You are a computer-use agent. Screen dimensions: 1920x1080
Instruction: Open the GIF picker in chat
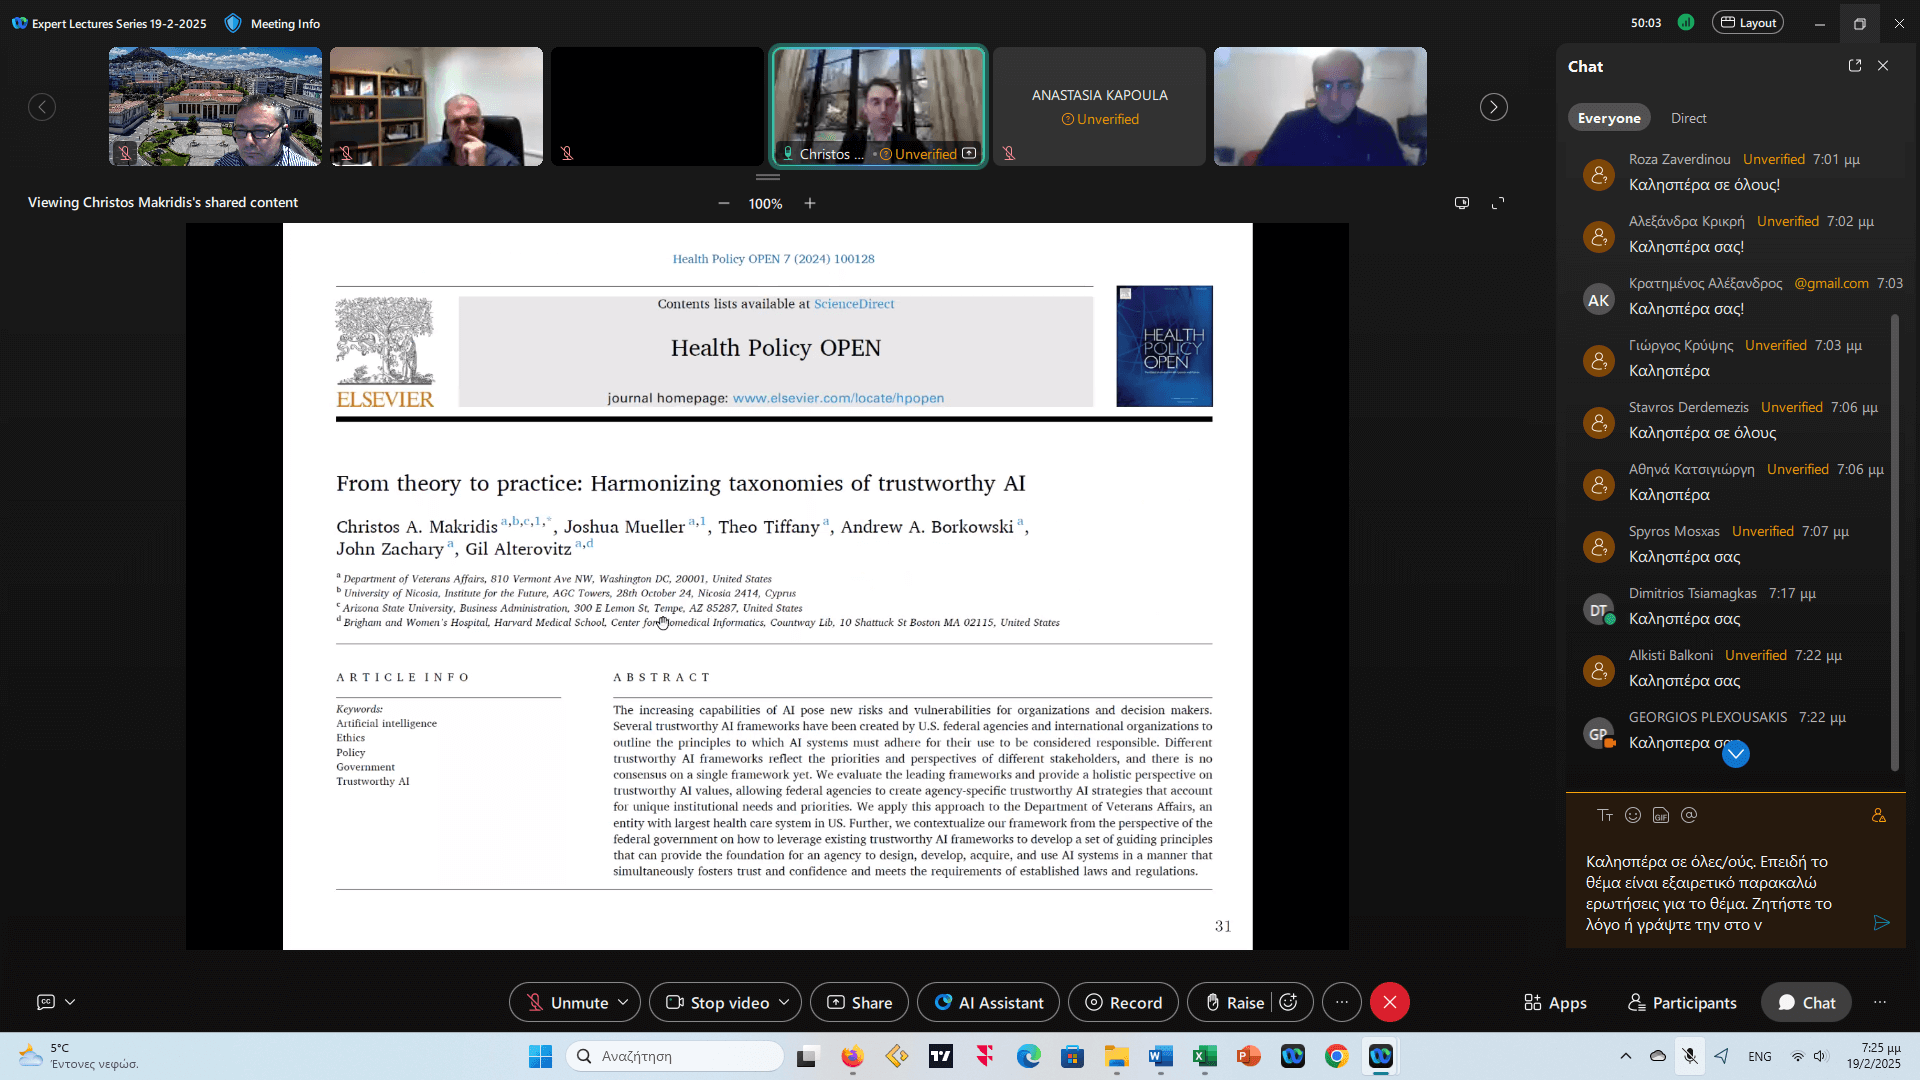1661,815
